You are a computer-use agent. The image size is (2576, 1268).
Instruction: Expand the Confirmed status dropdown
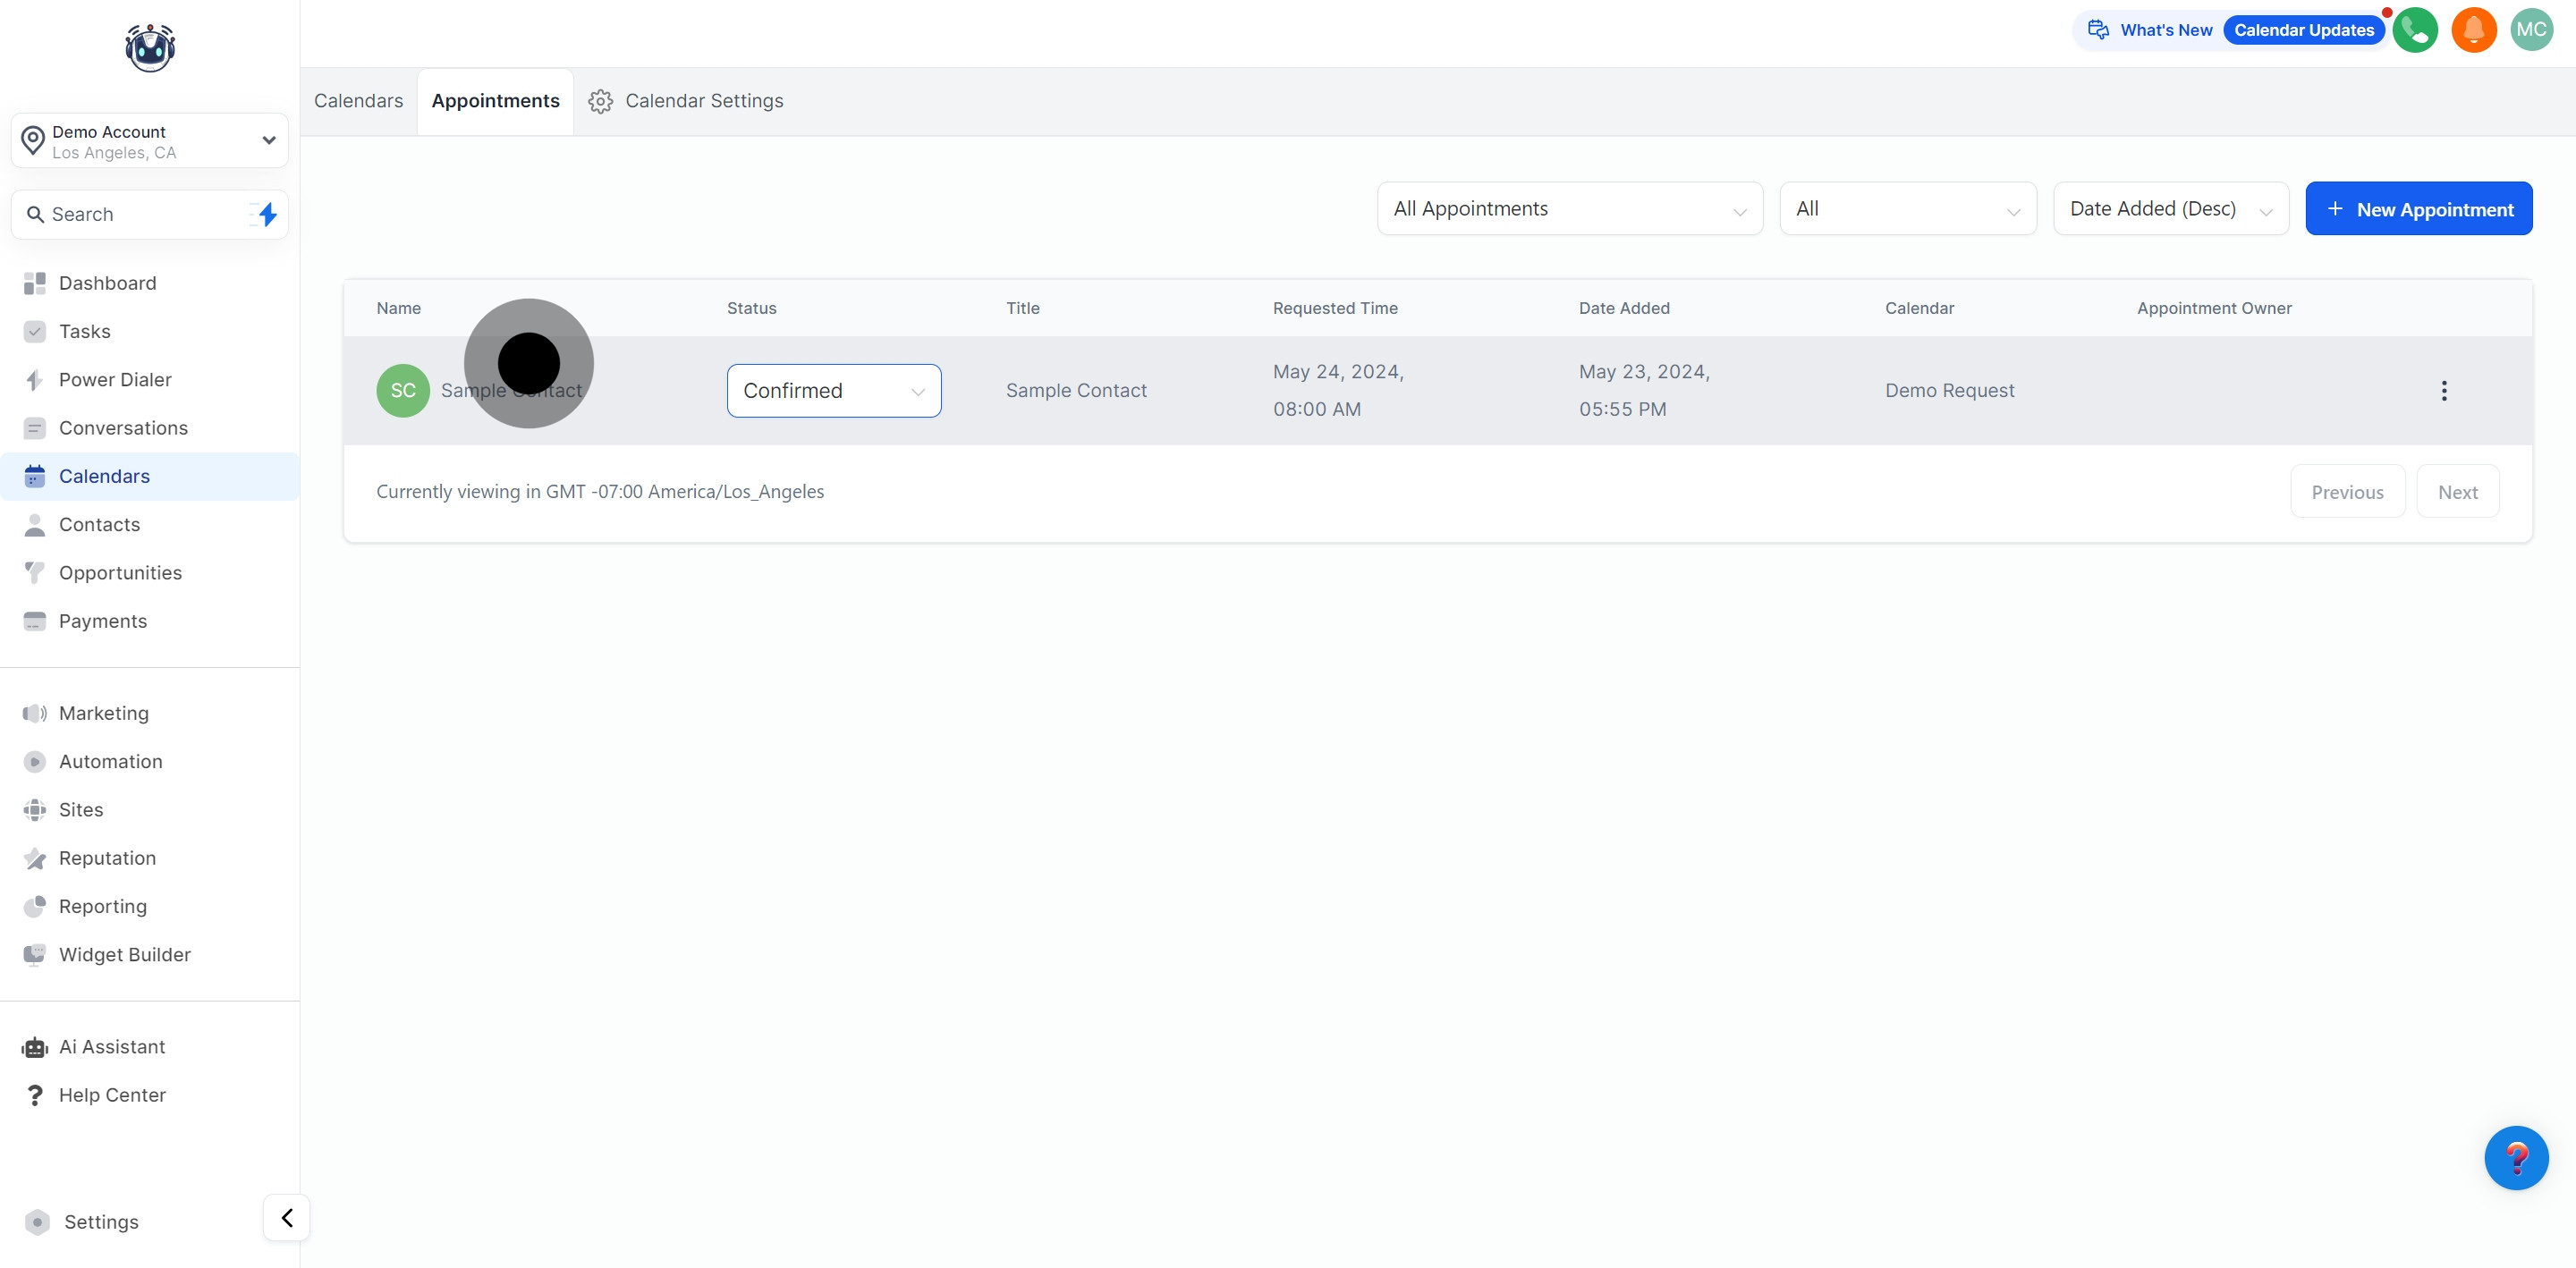pyautogui.click(x=833, y=391)
